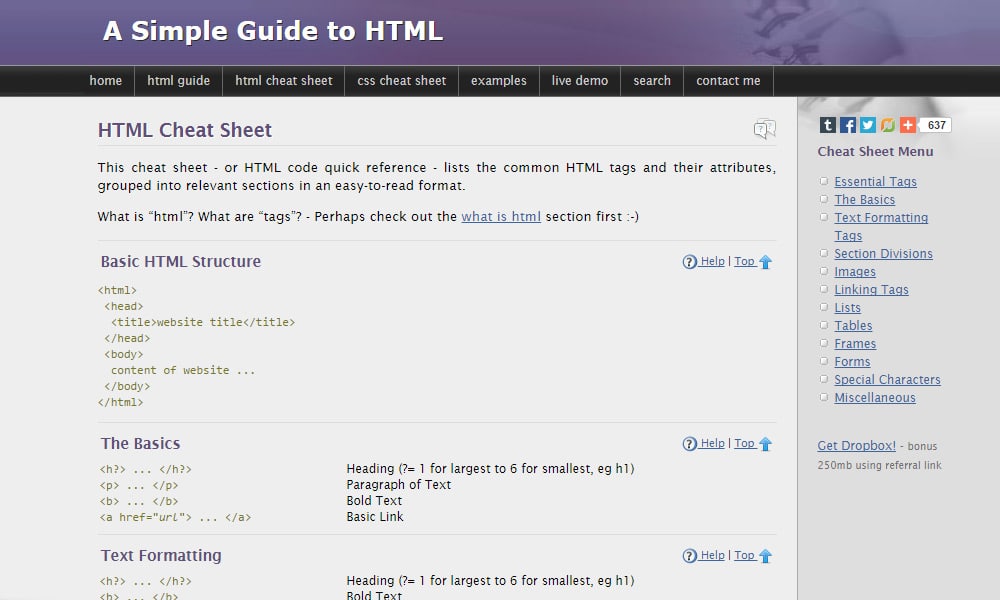
Task: Click the green share service icon
Action: 888,125
